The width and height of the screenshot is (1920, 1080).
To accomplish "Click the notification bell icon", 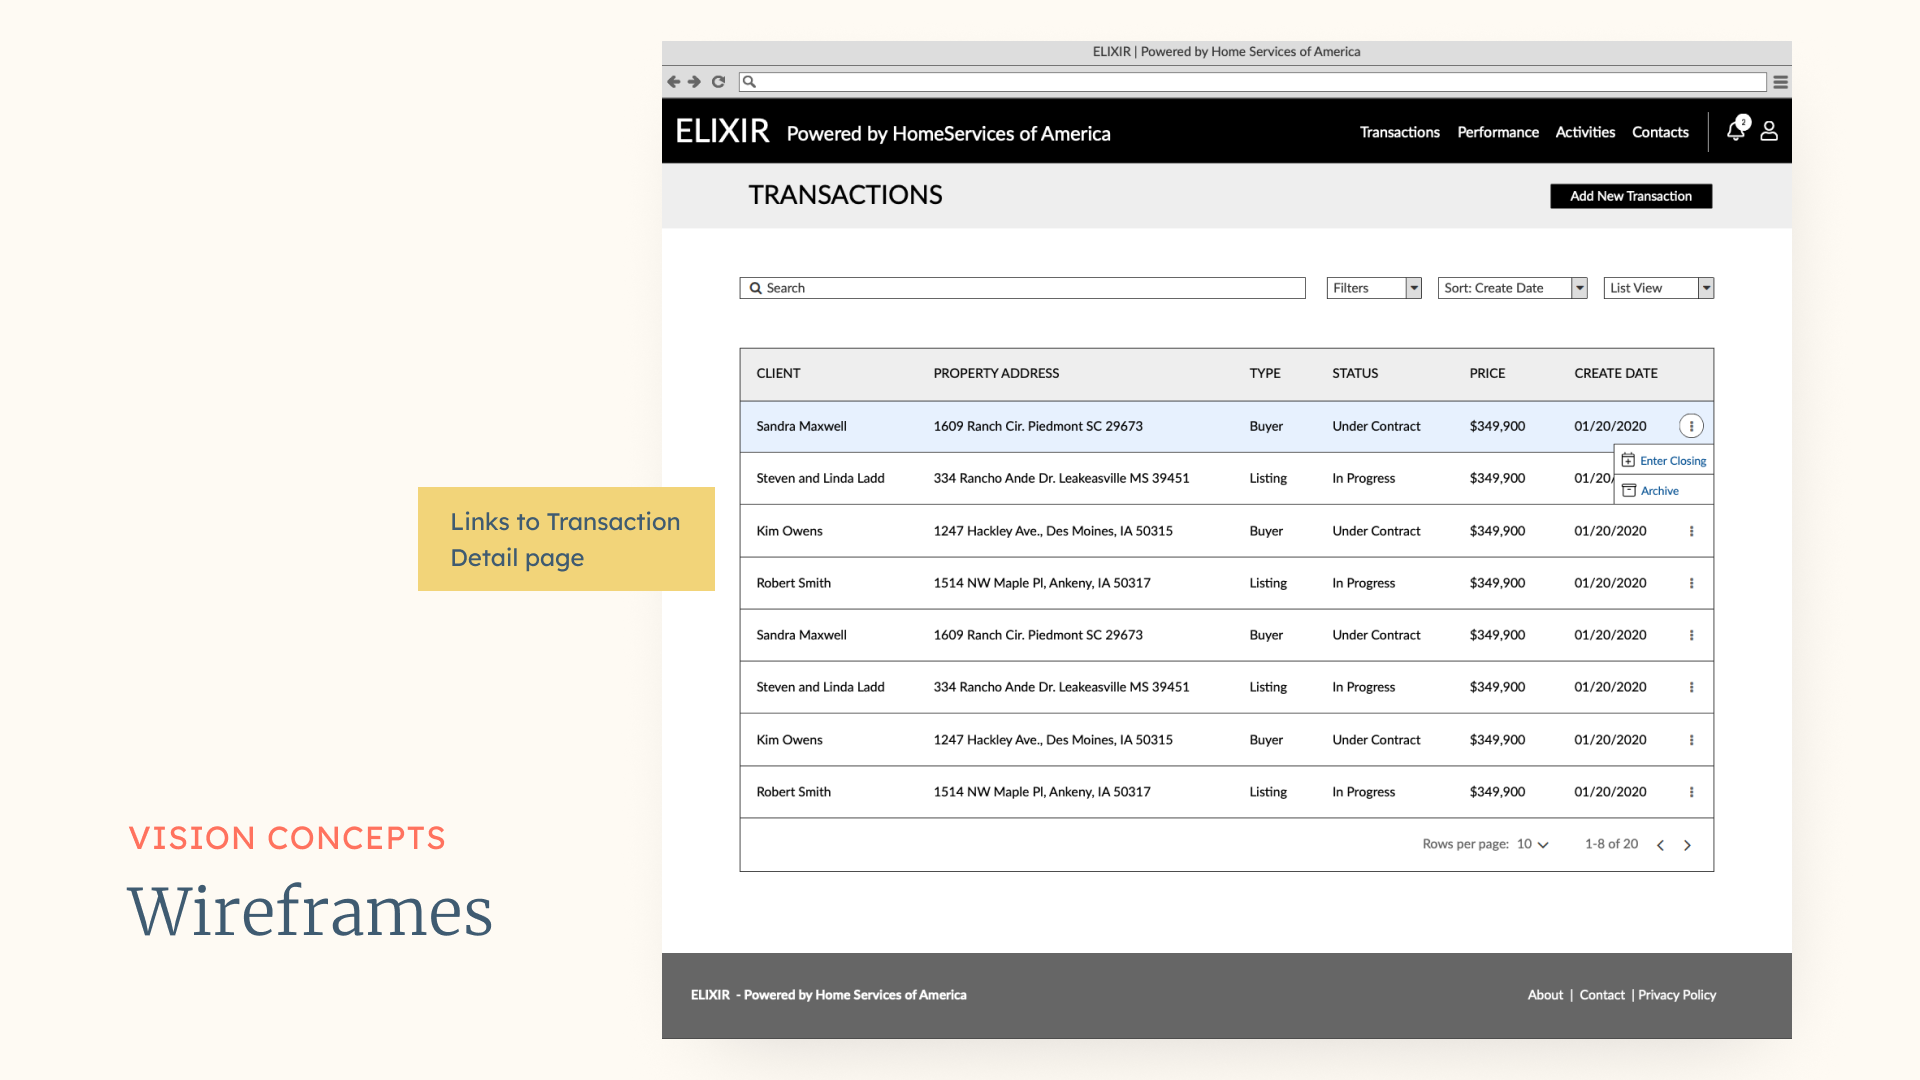I will (1736, 131).
